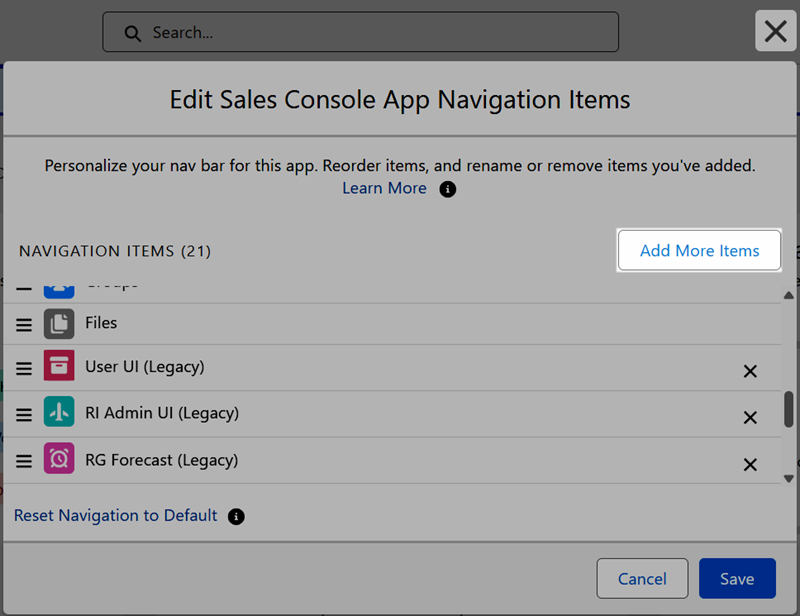Open the Learn More link
The width and height of the screenshot is (800, 616).
384,188
